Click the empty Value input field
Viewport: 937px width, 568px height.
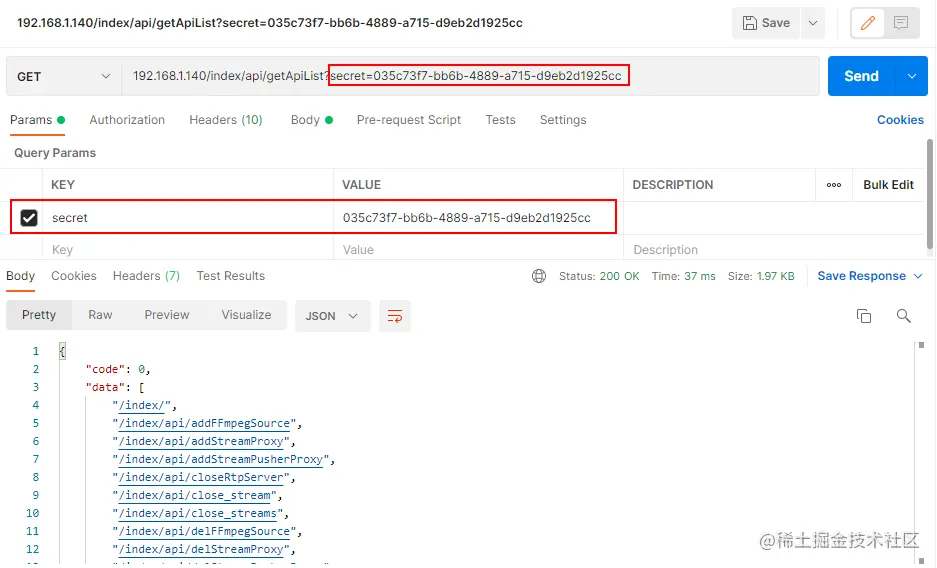coord(478,250)
